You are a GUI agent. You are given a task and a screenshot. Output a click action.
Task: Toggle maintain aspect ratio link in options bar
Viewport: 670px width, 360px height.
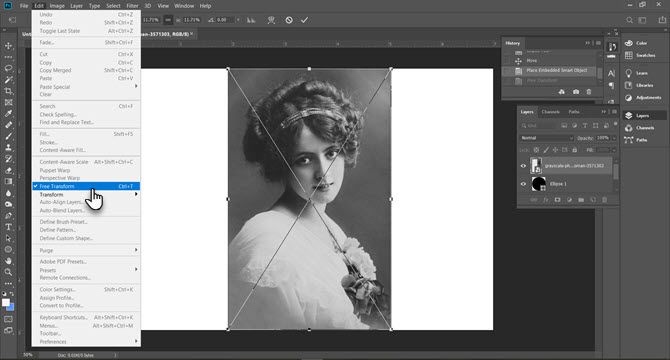tap(168, 20)
